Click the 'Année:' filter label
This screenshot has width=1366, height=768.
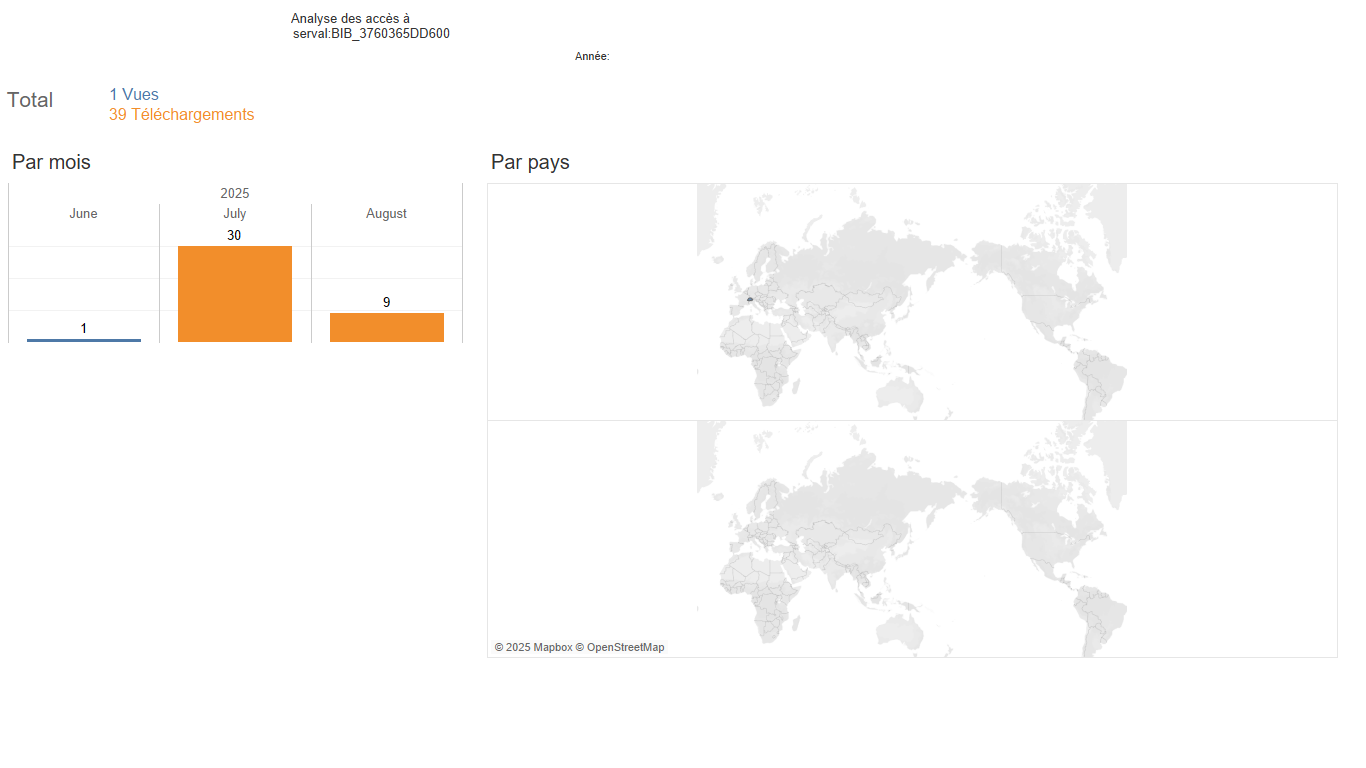(x=592, y=57)
